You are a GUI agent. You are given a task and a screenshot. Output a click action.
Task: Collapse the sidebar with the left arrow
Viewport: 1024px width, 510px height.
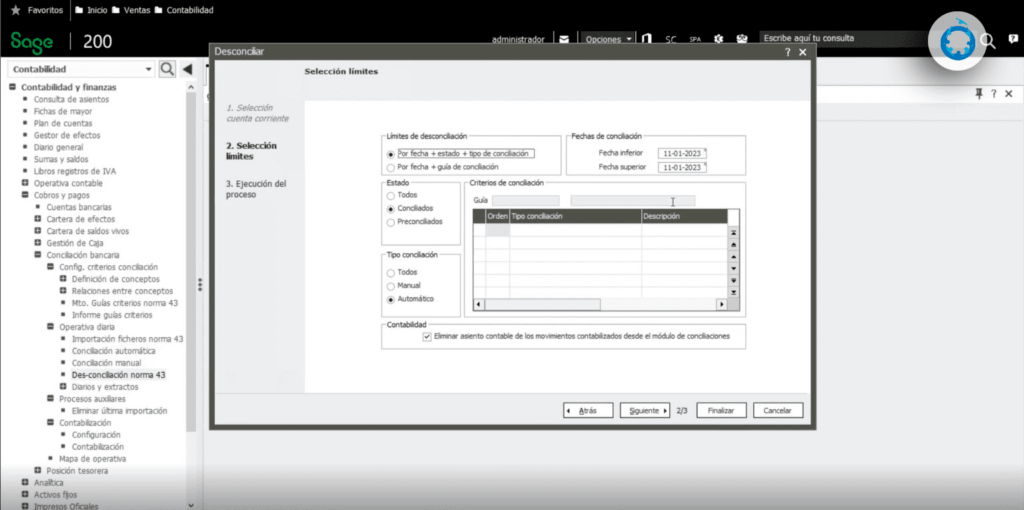(187, 69)
